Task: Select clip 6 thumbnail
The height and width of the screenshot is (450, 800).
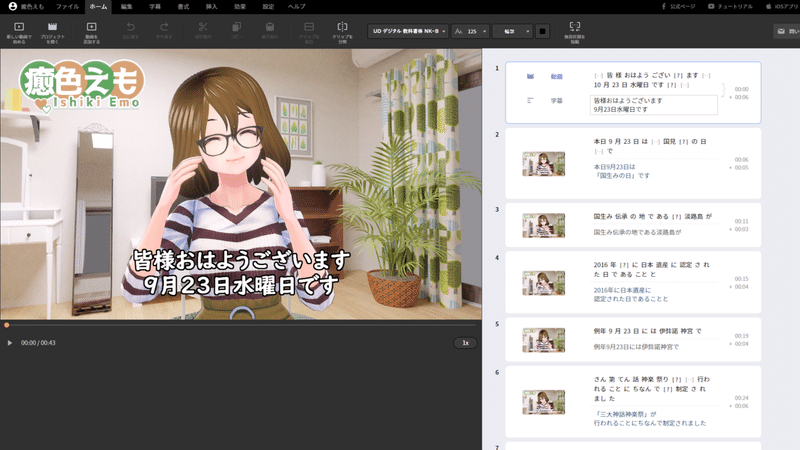Action: [x=543, y=402]
